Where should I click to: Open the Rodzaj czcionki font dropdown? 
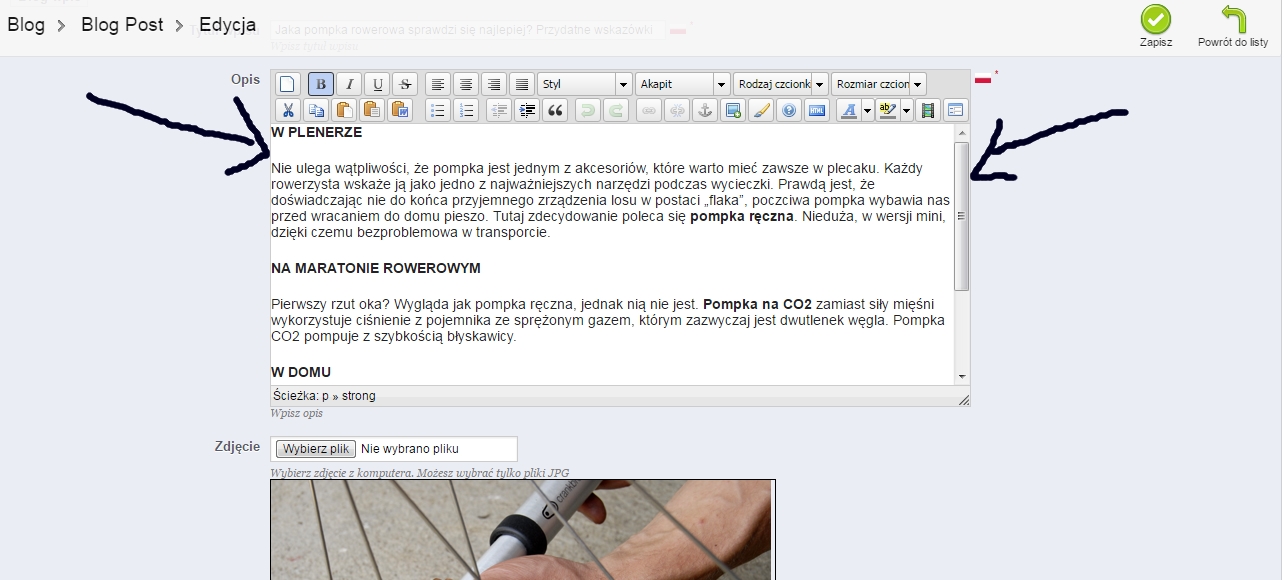point(781,84)
